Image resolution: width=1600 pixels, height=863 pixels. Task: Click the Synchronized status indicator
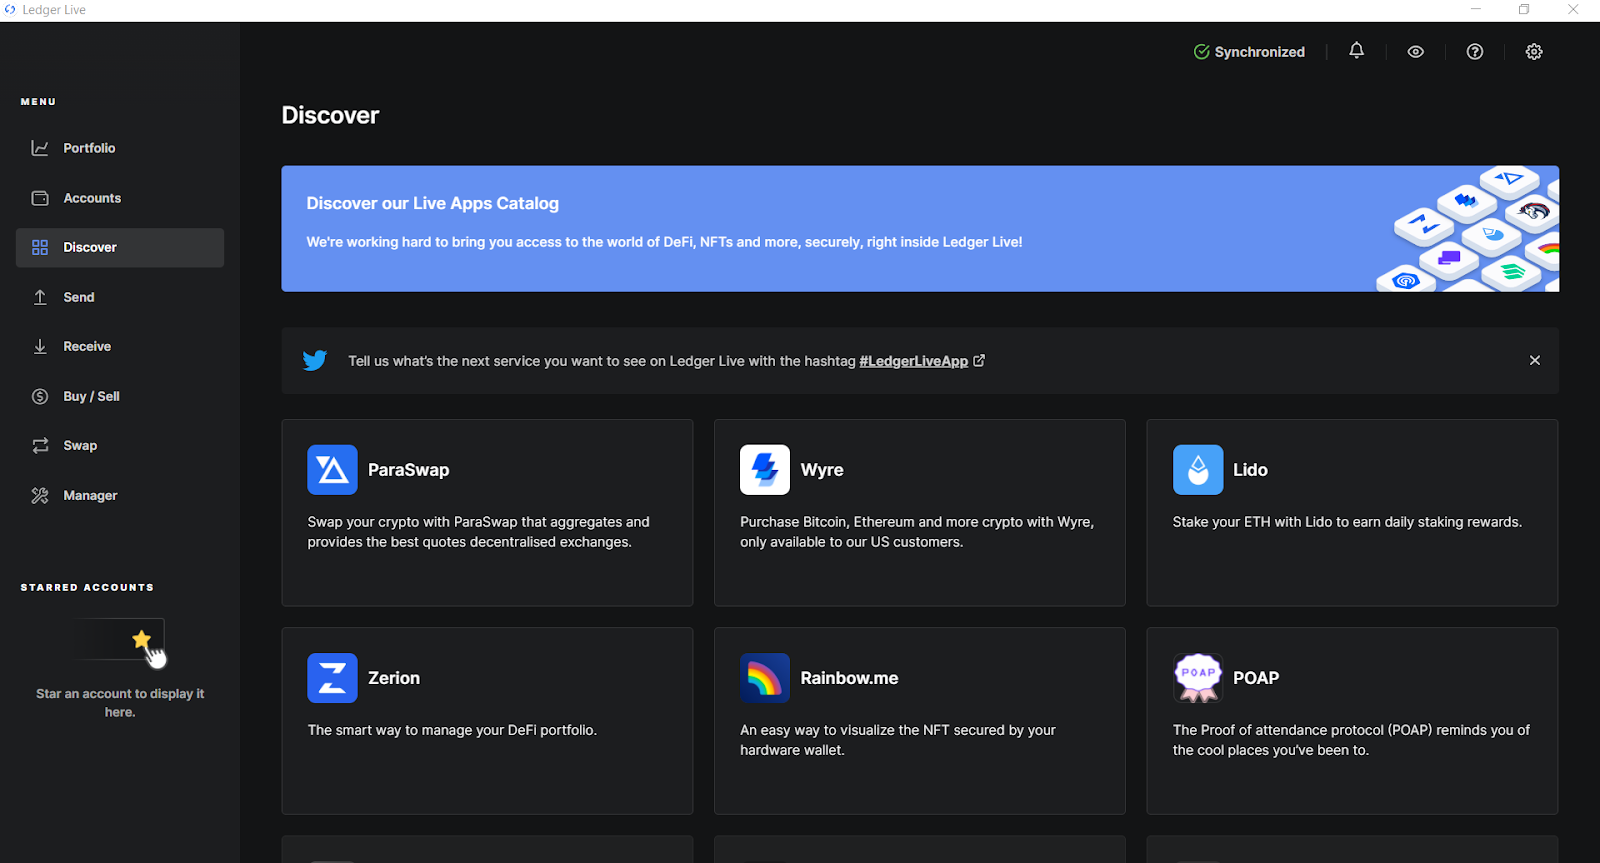pos(1249,52)
